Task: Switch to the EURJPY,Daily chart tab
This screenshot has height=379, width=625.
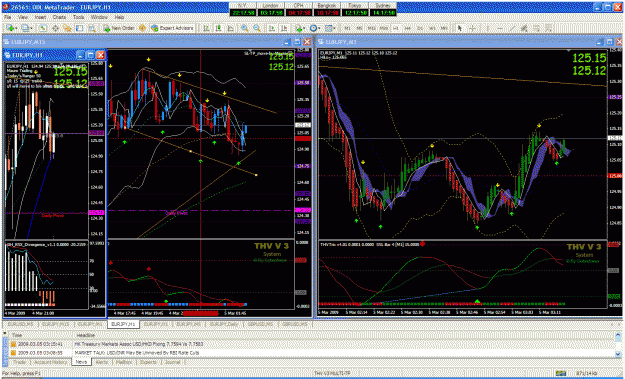Action: click(224, 324)
